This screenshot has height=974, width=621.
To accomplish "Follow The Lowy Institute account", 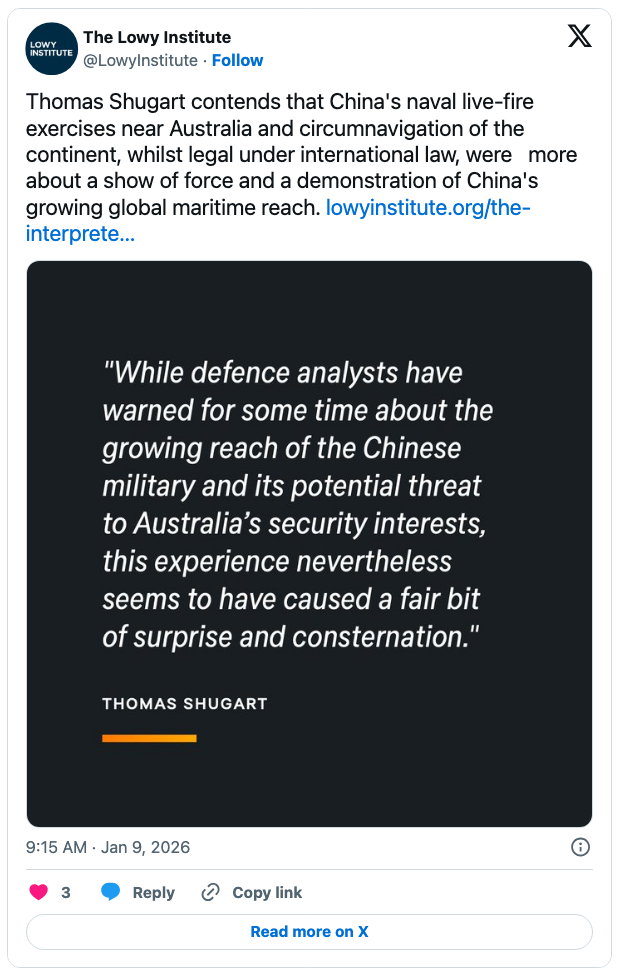I will (x=237, y=61).
